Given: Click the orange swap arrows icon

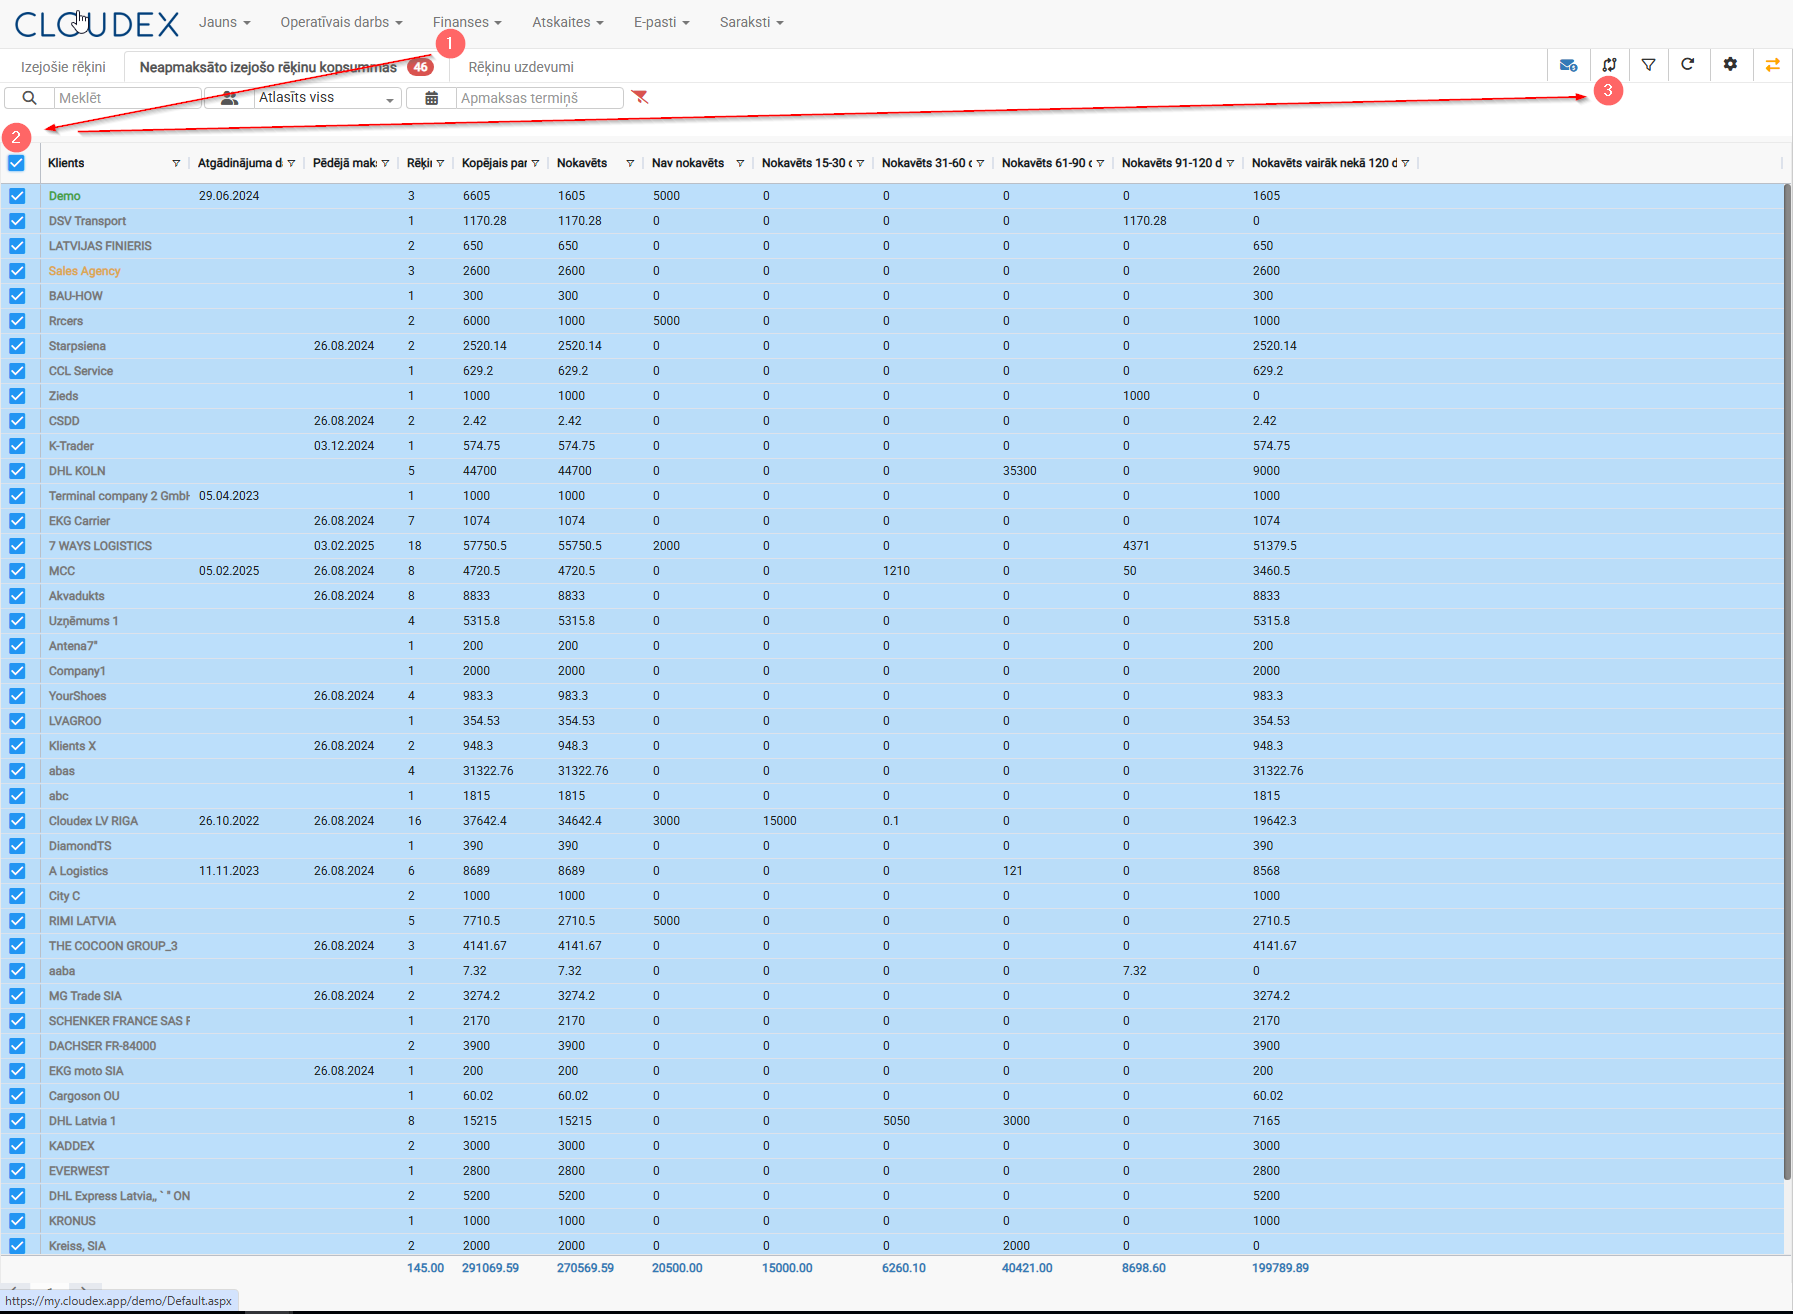Looking at the screenshot, I should click(x=1772, y=65).
